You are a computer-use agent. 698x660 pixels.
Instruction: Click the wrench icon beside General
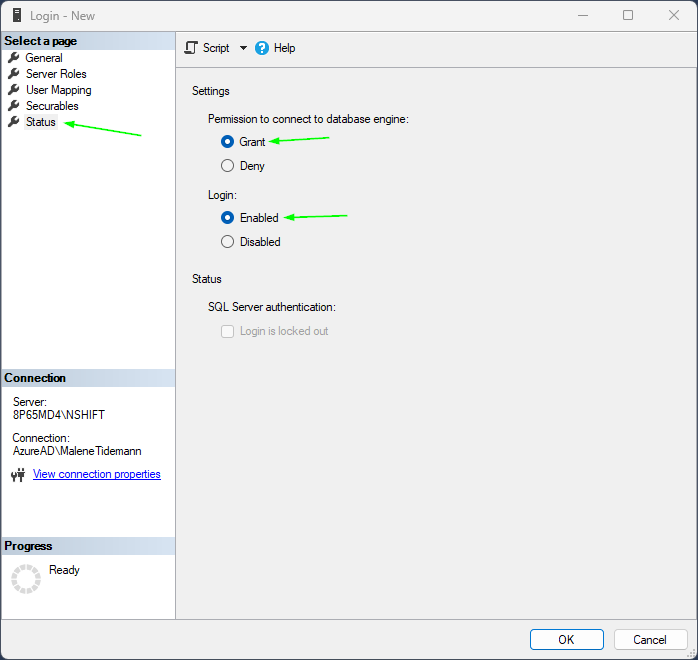point(13,58)
